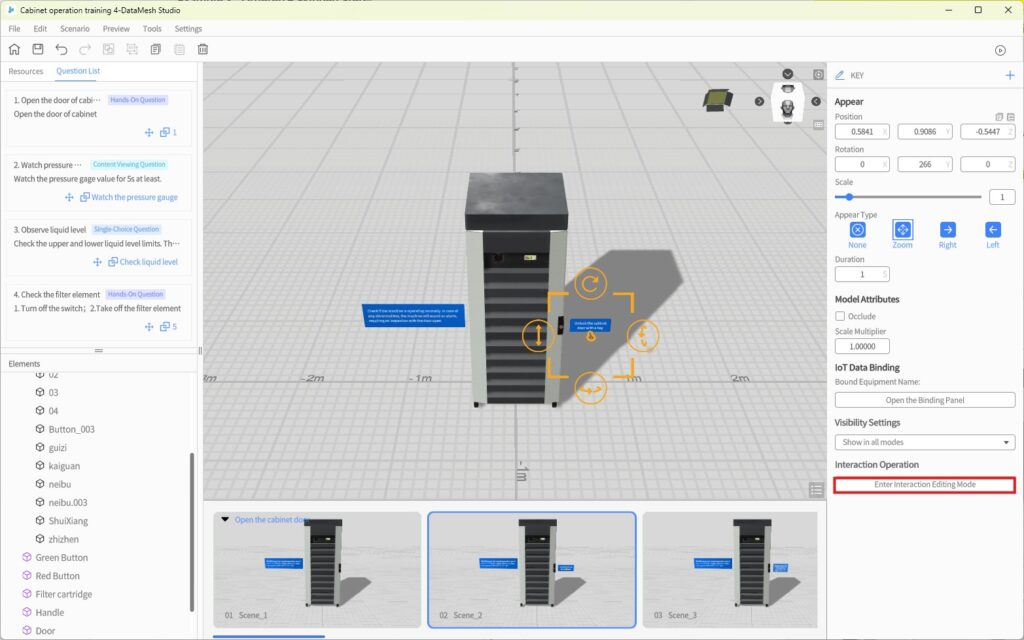Collapse the scene group triangle above Scene_1

[x=225, y=520]
